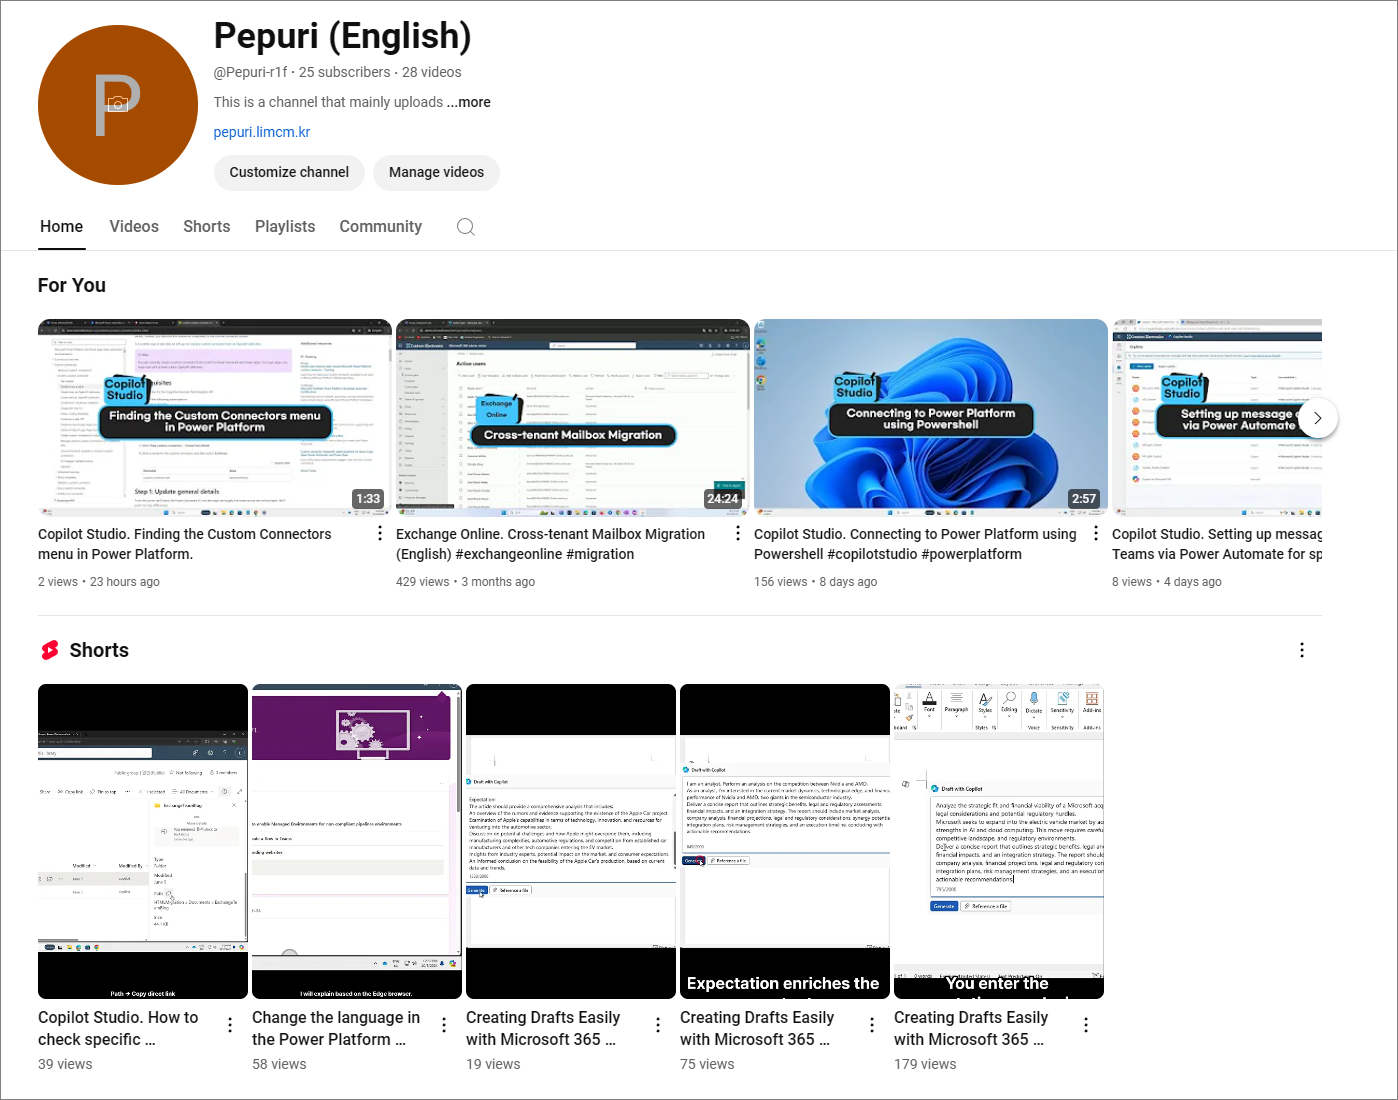Click the '156 views • 8 days ago' text
1398x1100 pixels.
(815, 582)
